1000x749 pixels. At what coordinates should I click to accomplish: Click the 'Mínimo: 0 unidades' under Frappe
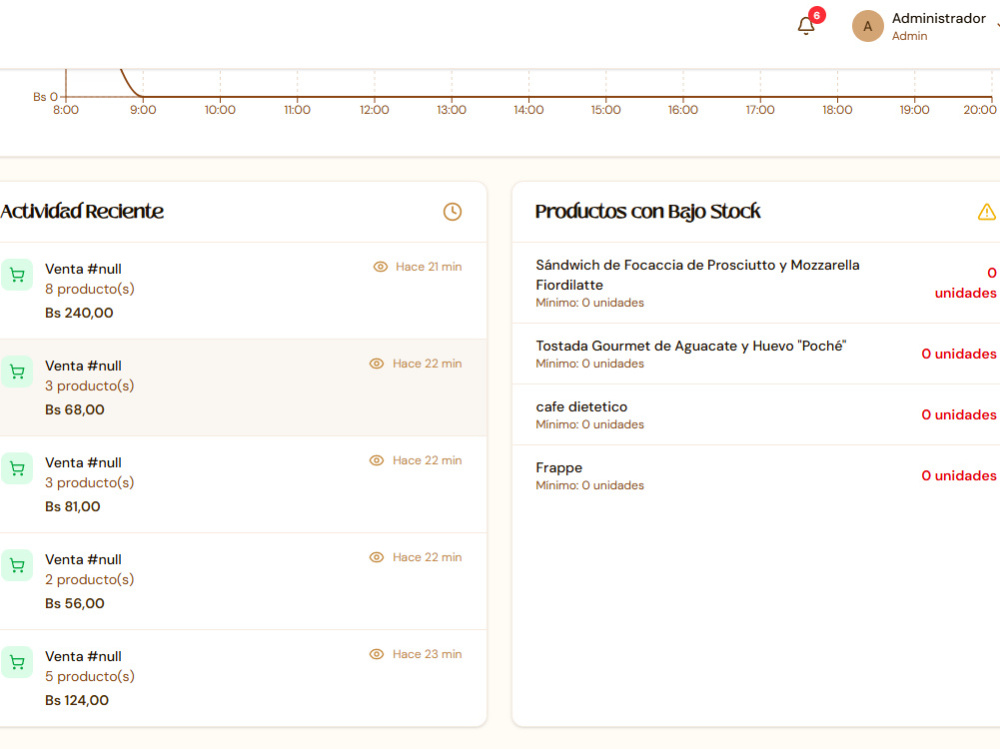(x=589, y=486)
